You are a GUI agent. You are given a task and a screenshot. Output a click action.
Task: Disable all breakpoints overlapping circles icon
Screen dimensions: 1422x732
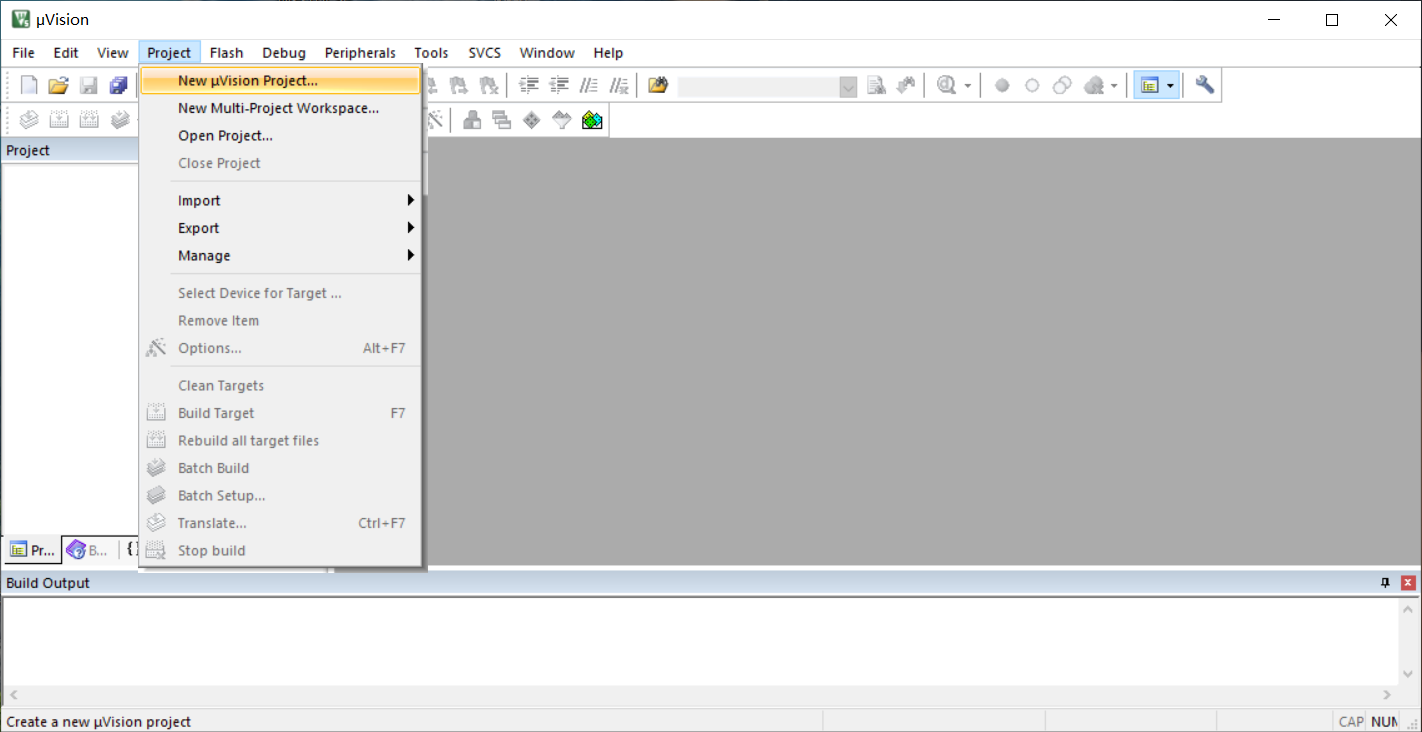(1062, 86)
